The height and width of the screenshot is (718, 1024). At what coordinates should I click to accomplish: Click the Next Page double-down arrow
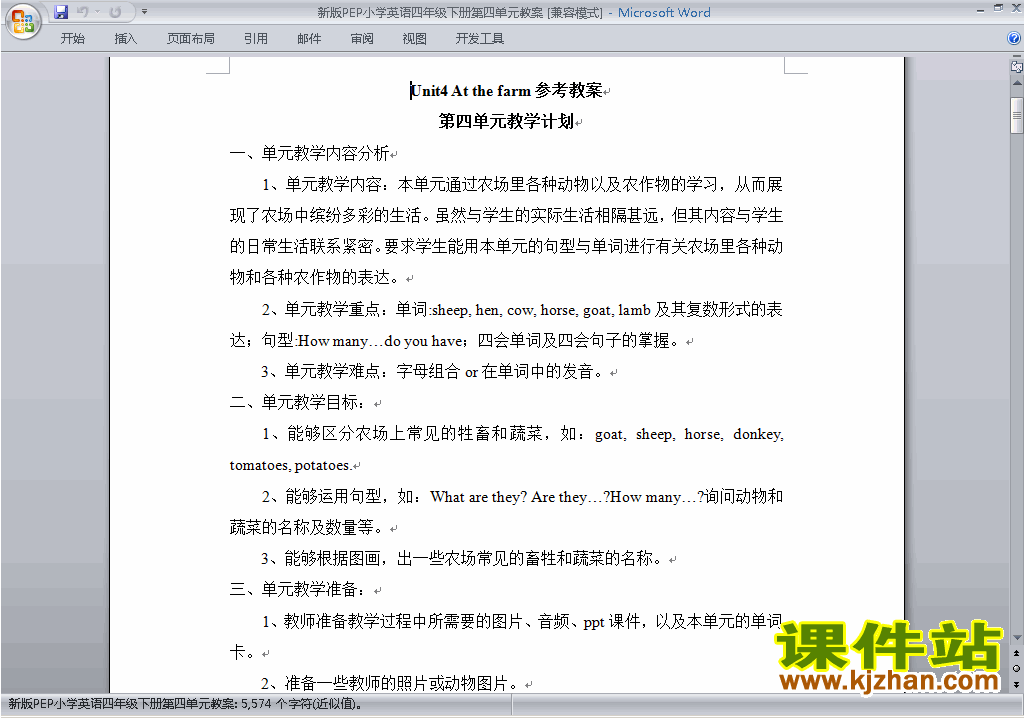coord(1017,684)
